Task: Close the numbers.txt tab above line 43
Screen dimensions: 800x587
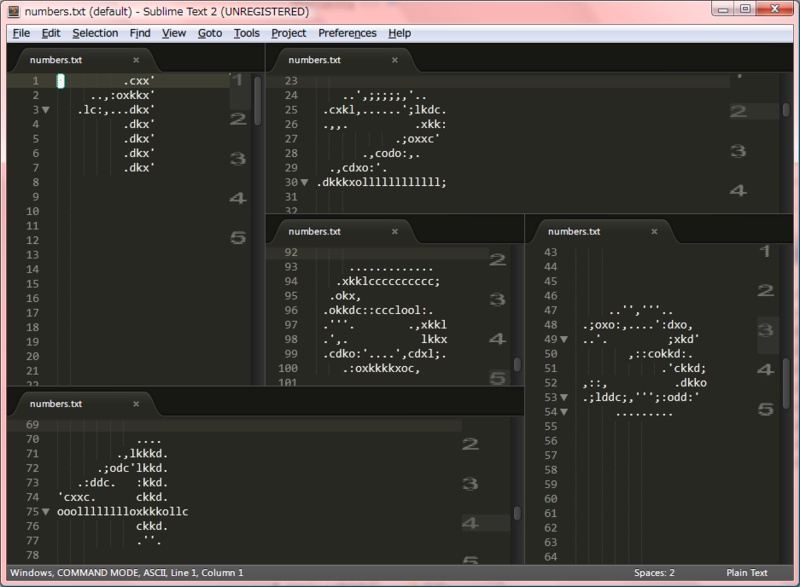Action: click(x=655, y=232)
